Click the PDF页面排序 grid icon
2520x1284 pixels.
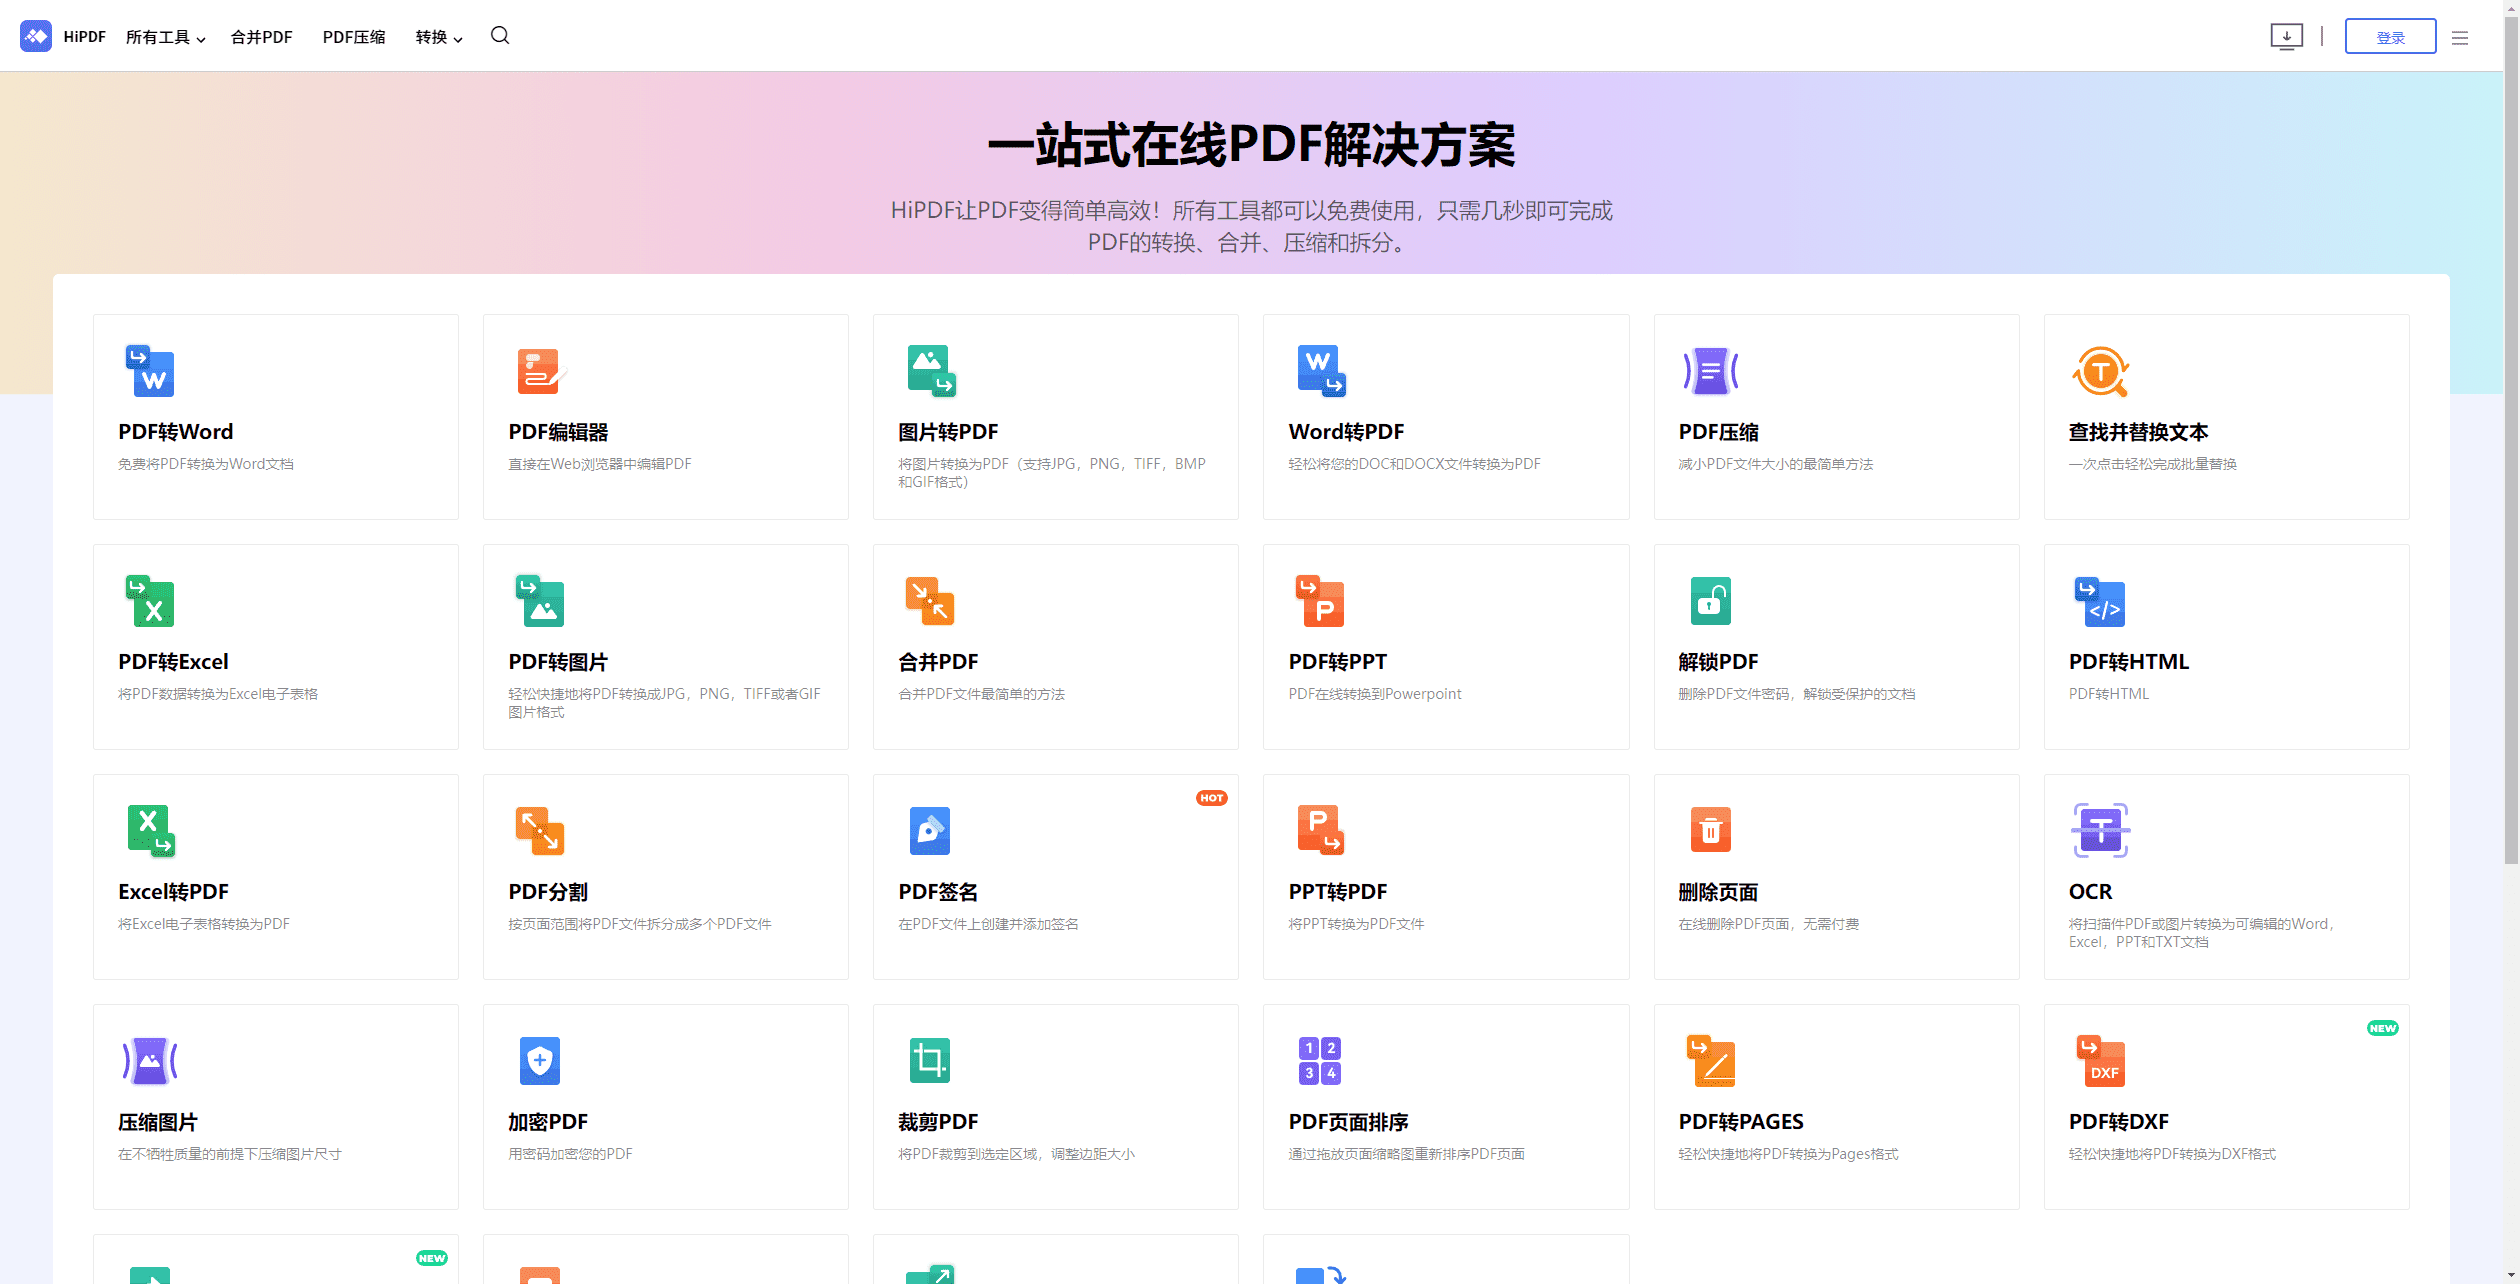(1320, 1061)
